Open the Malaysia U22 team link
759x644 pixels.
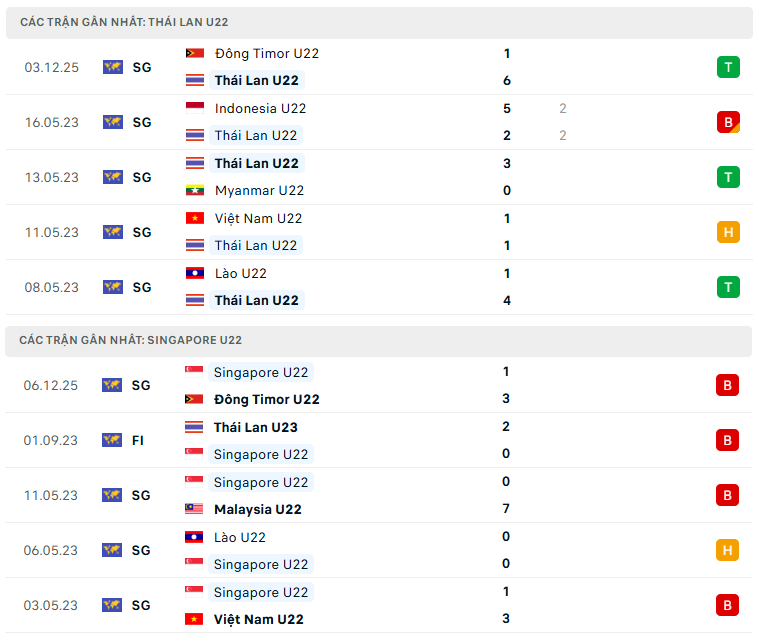click(x=257, y=509)
